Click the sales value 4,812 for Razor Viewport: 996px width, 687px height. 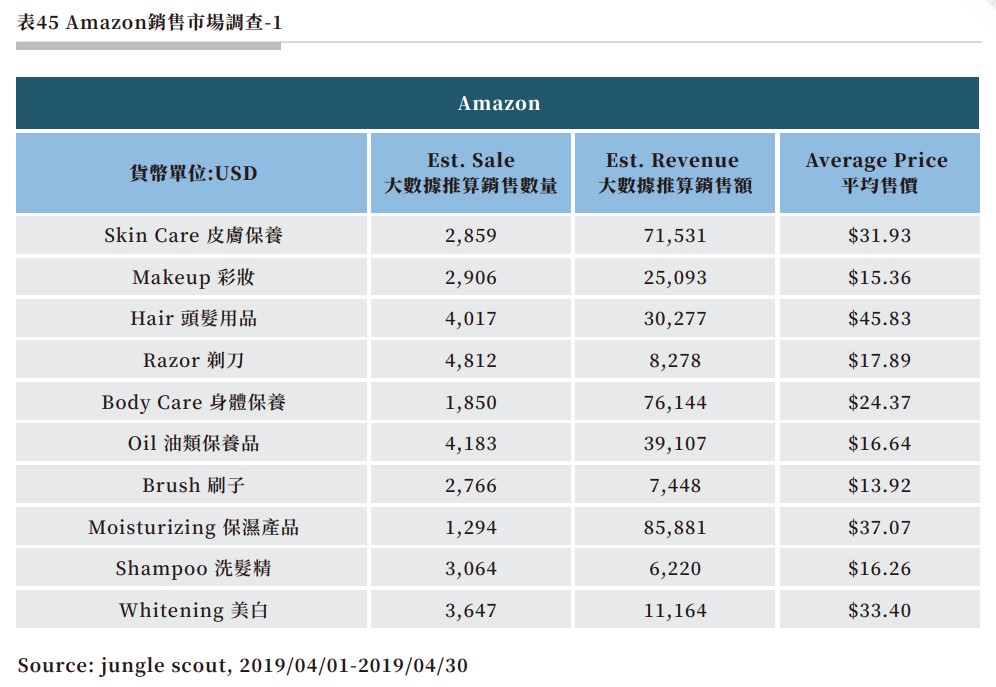tap(470, 360)
